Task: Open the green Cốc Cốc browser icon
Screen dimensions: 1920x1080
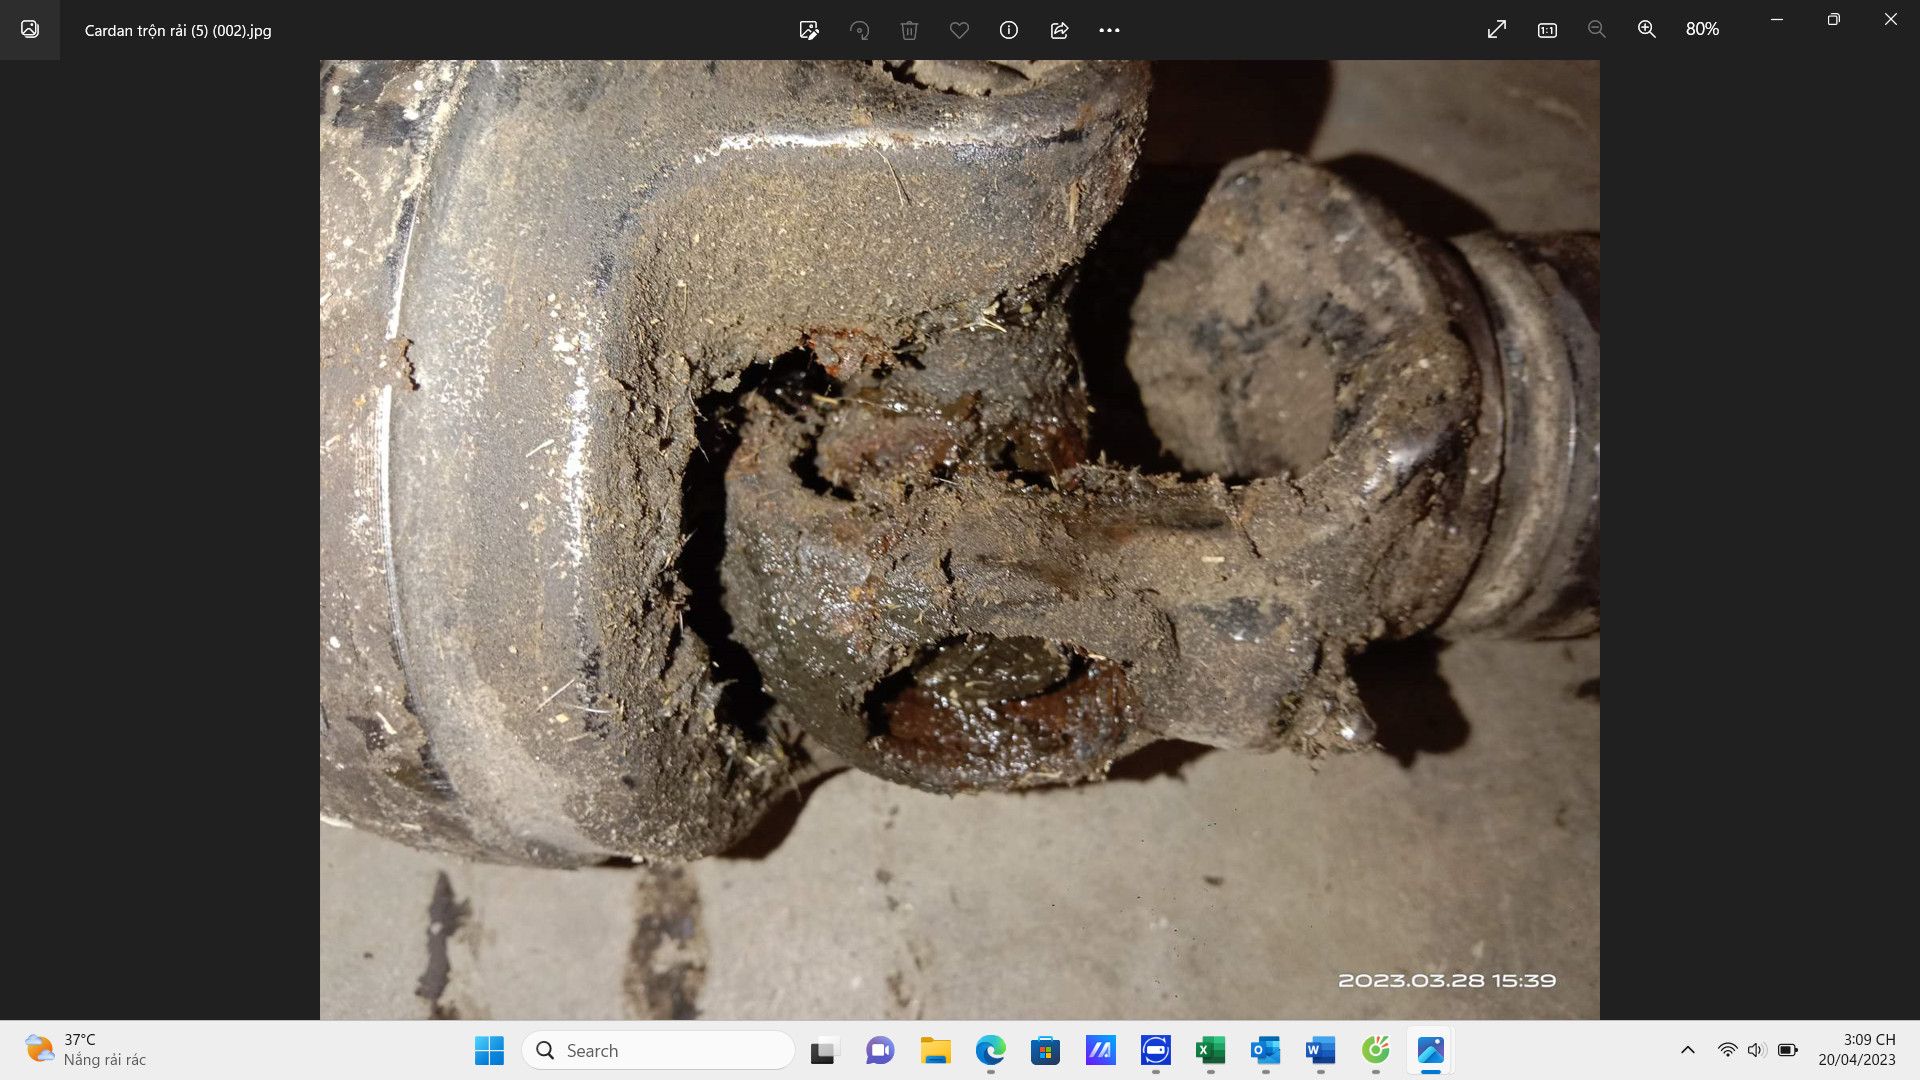Action: click(1376, 1050)
